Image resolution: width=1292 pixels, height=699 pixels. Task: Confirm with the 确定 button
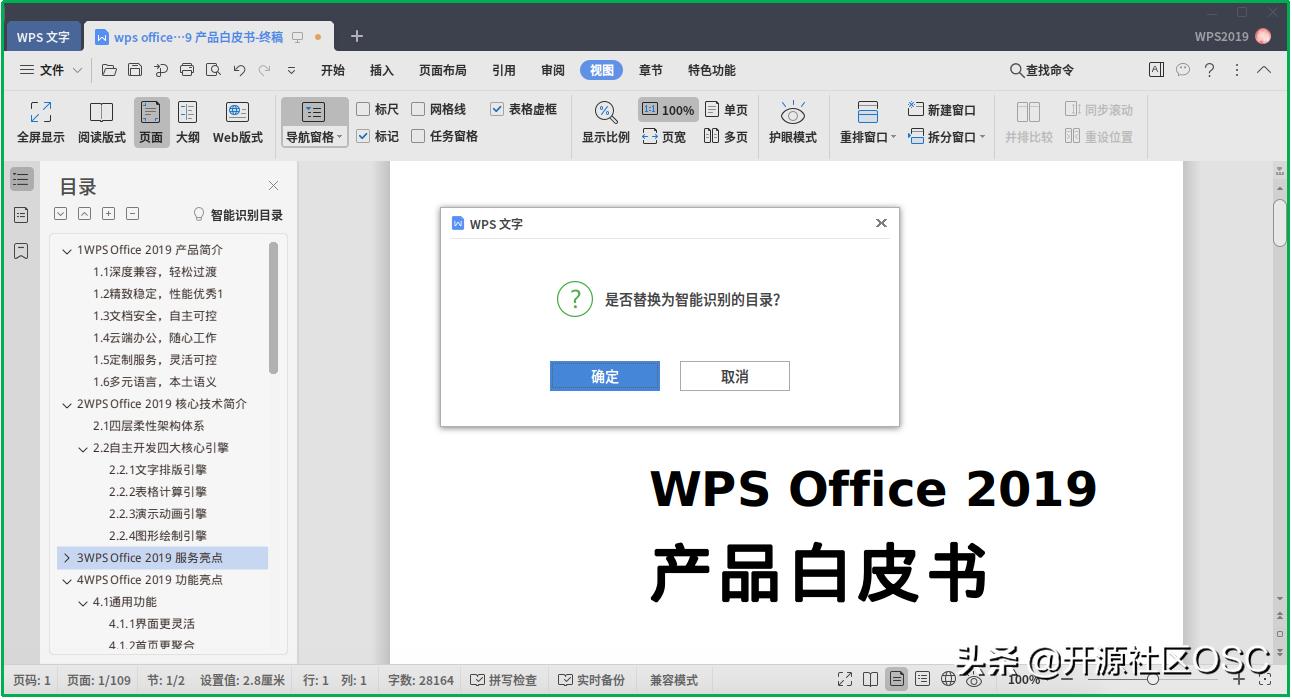pos(604,376)
